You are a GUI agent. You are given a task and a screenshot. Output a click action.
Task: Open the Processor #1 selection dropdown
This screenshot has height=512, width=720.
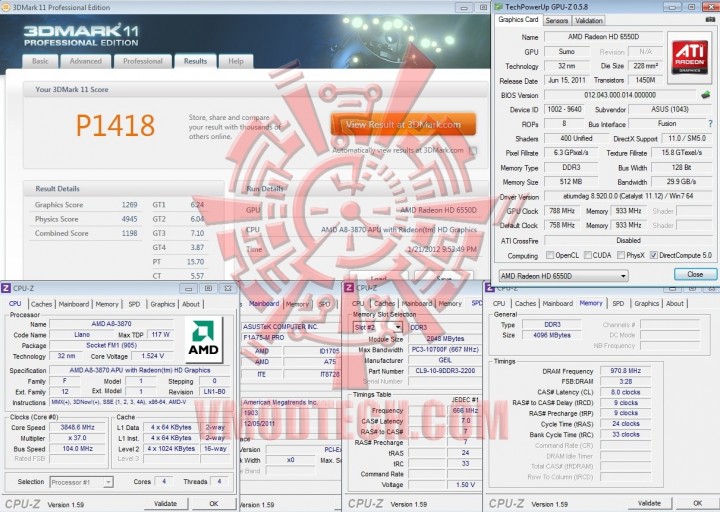[81, 482]
